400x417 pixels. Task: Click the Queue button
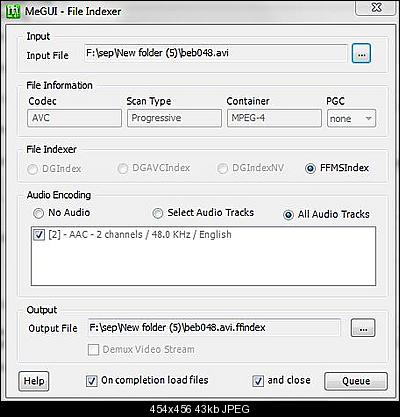356,381
